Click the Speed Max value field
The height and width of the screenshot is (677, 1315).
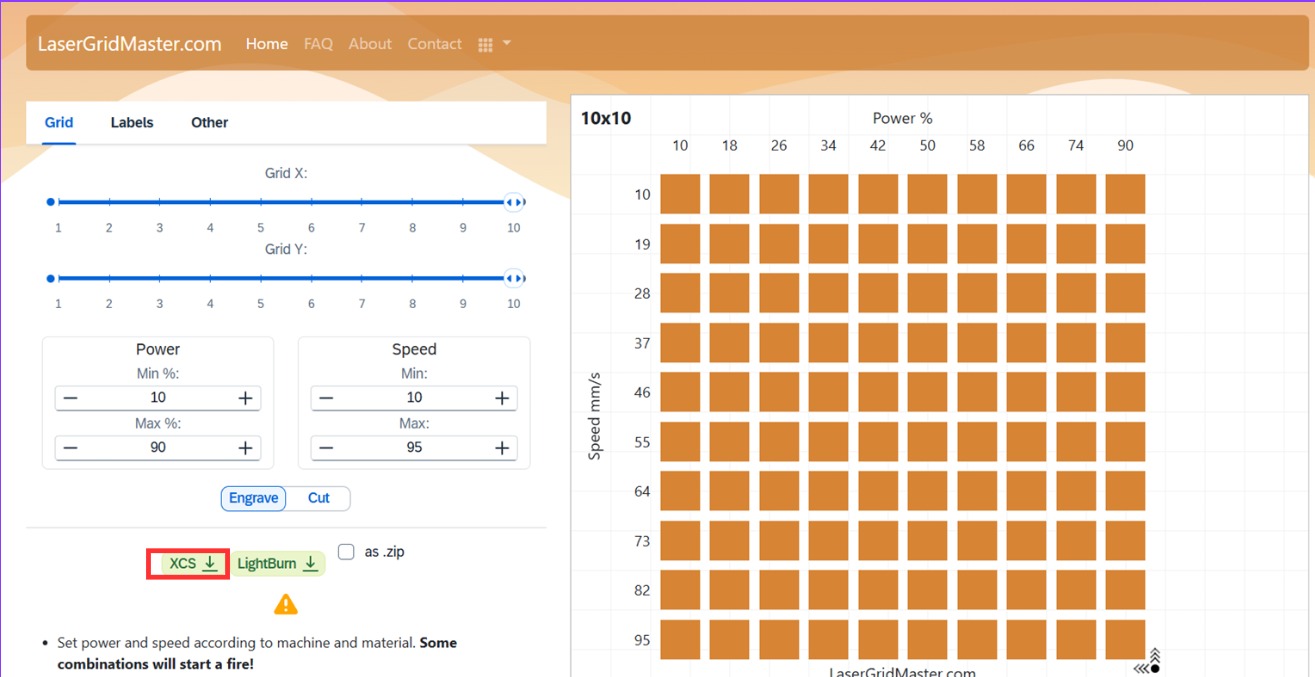point(414,448)
